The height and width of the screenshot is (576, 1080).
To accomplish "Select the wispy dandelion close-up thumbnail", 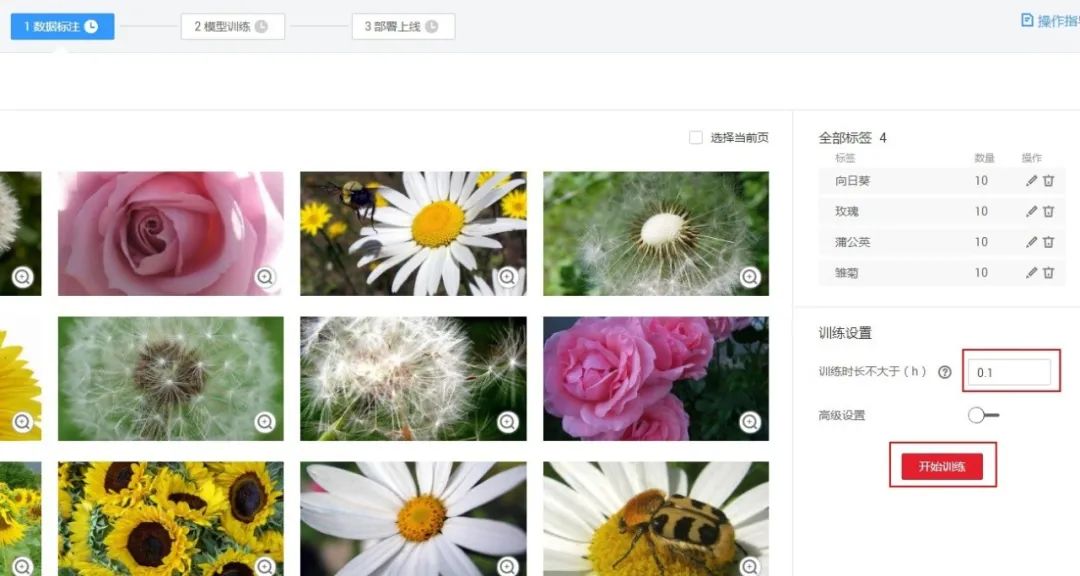I will click(x=413, y=378).
